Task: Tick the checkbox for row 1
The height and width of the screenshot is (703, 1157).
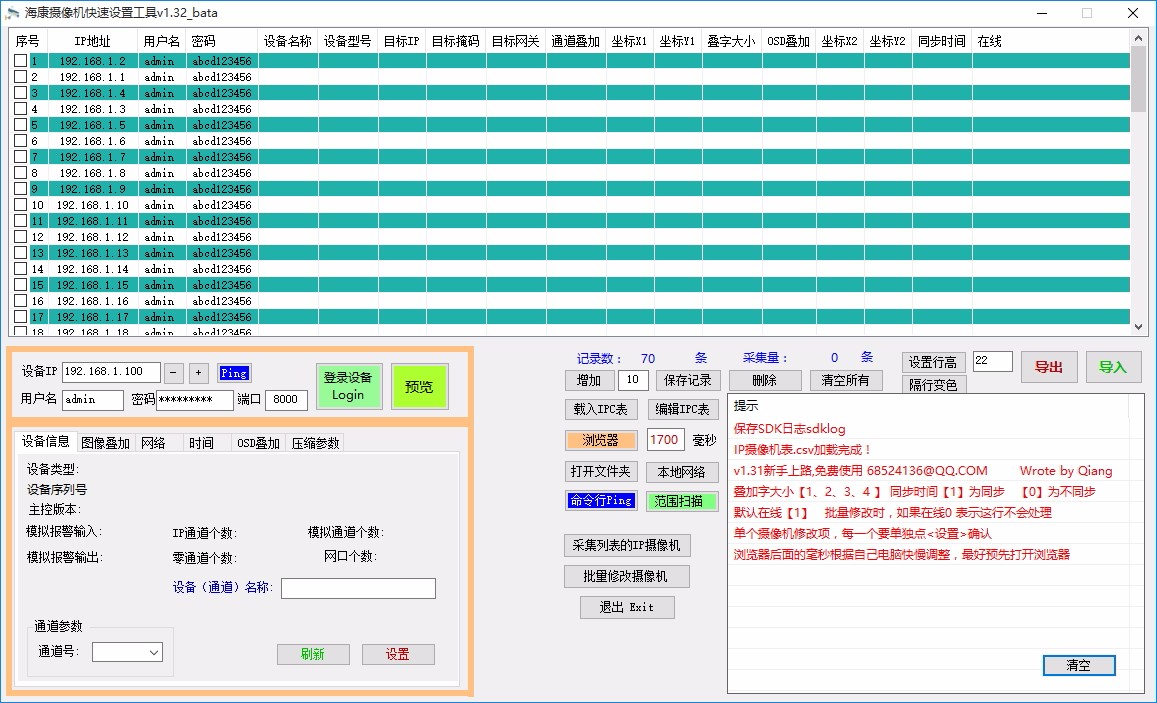Action: click(x=21, y=61)
